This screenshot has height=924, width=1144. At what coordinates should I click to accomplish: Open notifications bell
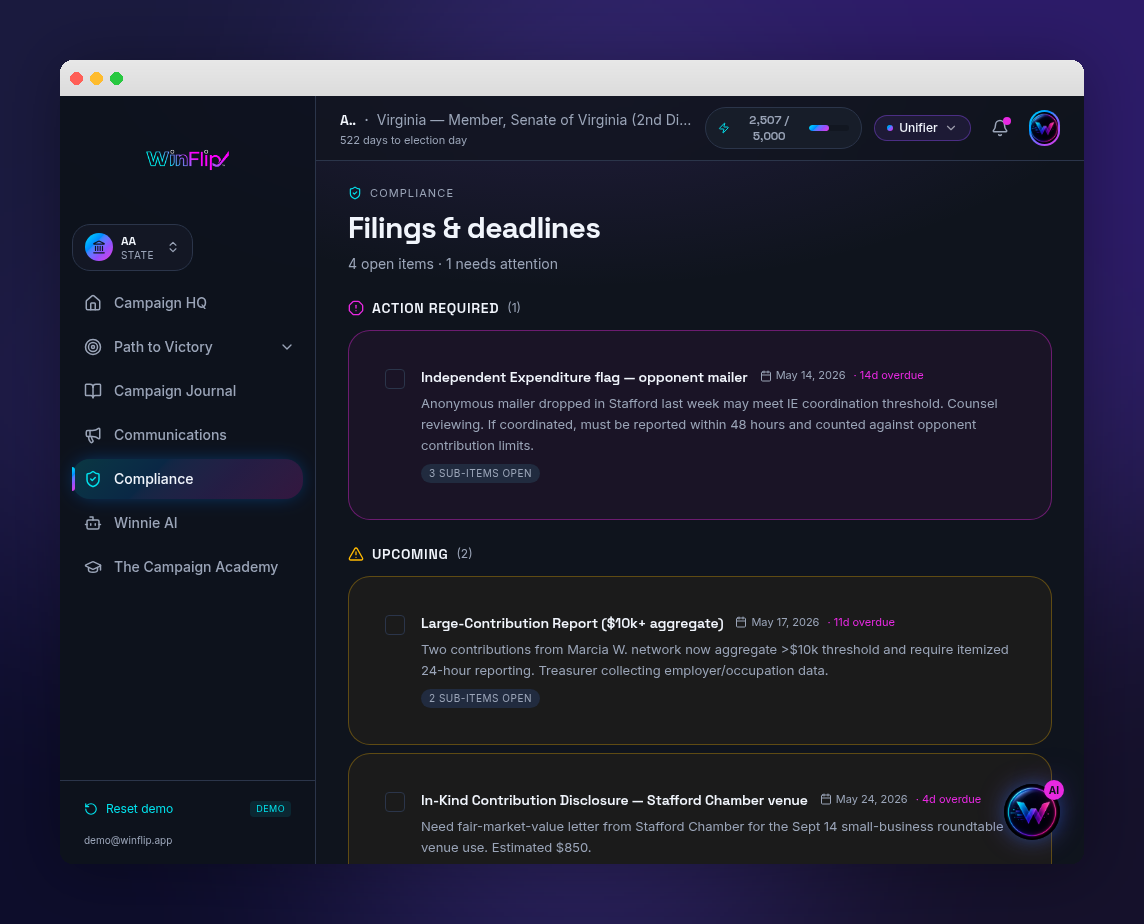(x=1000, y=128)
